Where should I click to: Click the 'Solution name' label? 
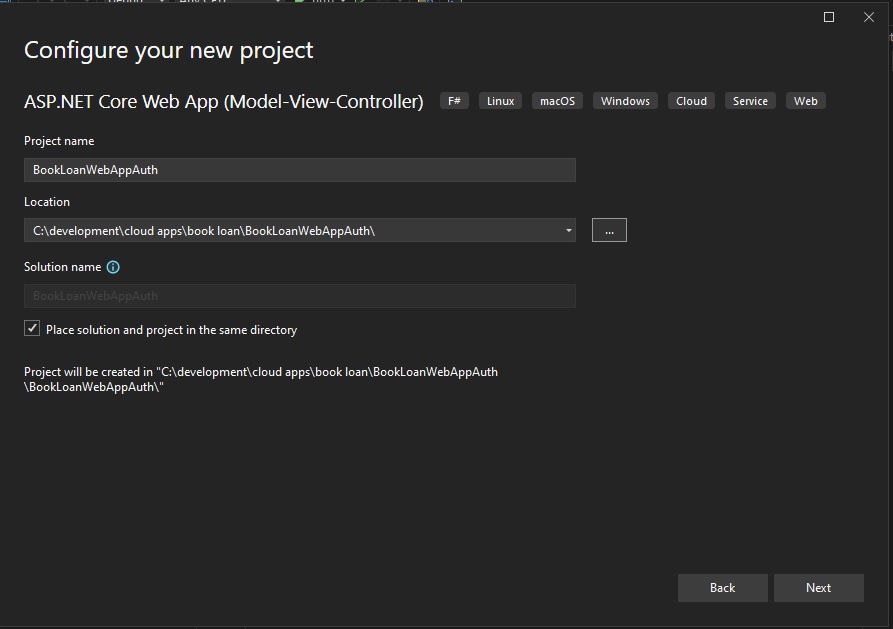pyautogui.click(x=63, y=267)
